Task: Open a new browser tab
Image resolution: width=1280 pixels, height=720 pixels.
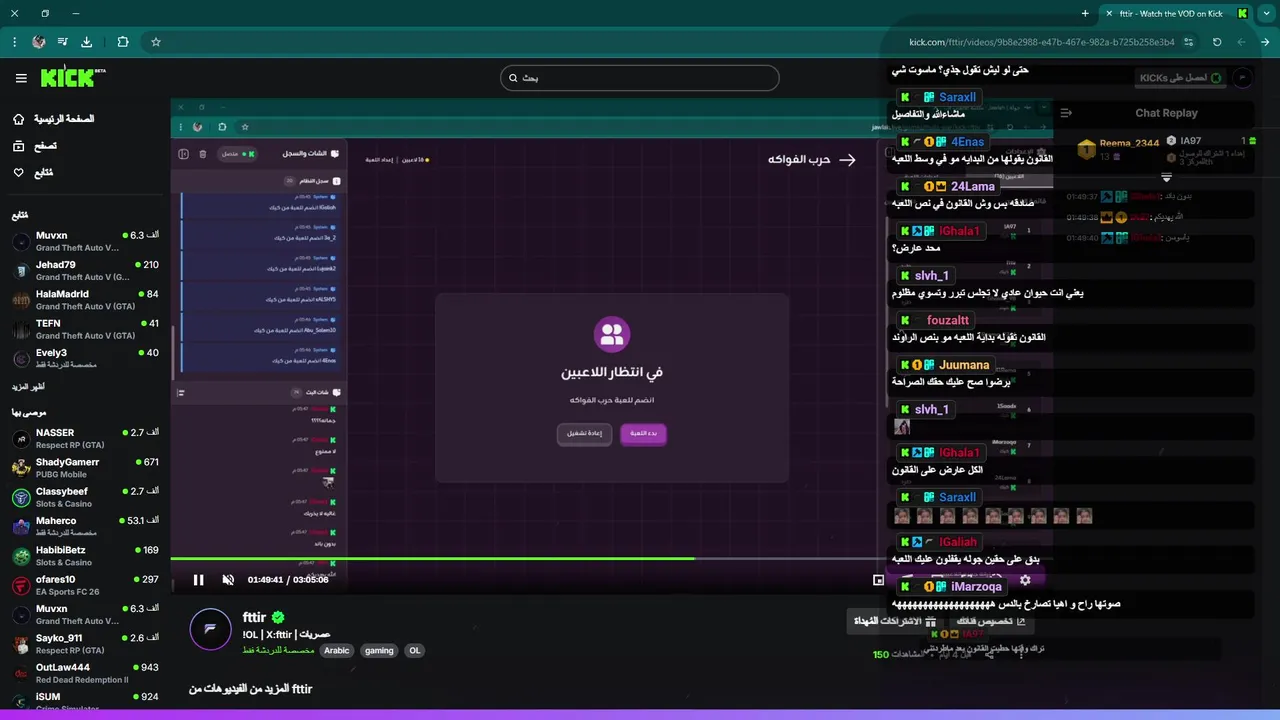Action: coord(1085,13)
